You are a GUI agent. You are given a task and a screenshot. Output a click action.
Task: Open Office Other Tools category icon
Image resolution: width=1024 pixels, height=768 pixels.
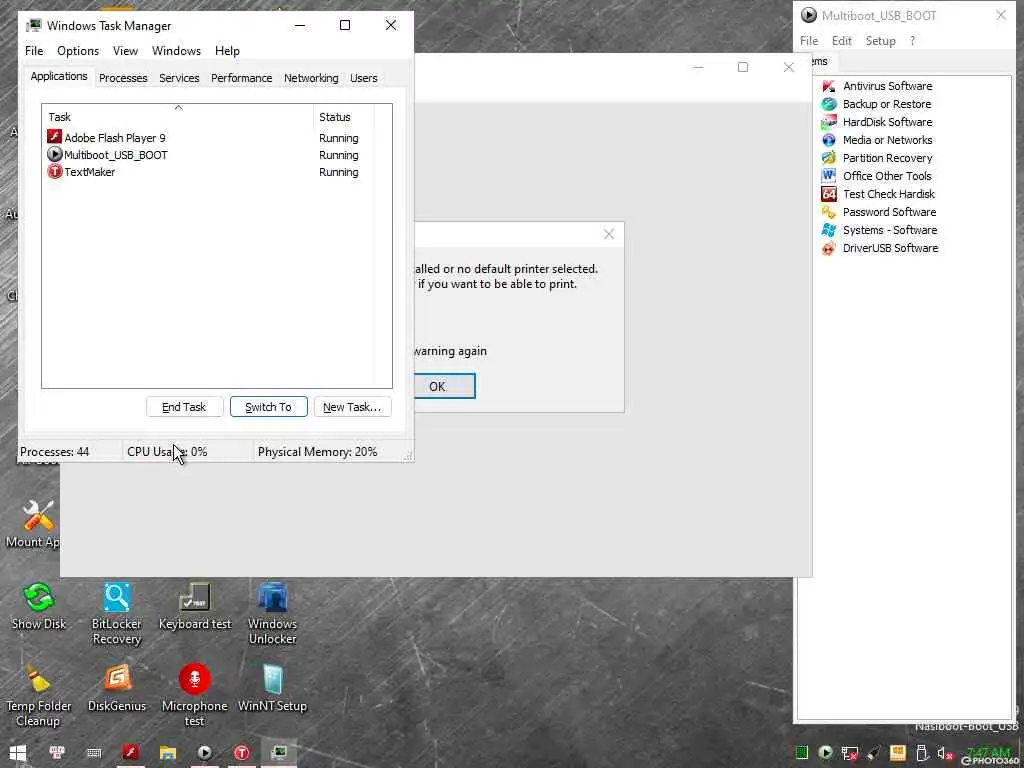(829, 176)
